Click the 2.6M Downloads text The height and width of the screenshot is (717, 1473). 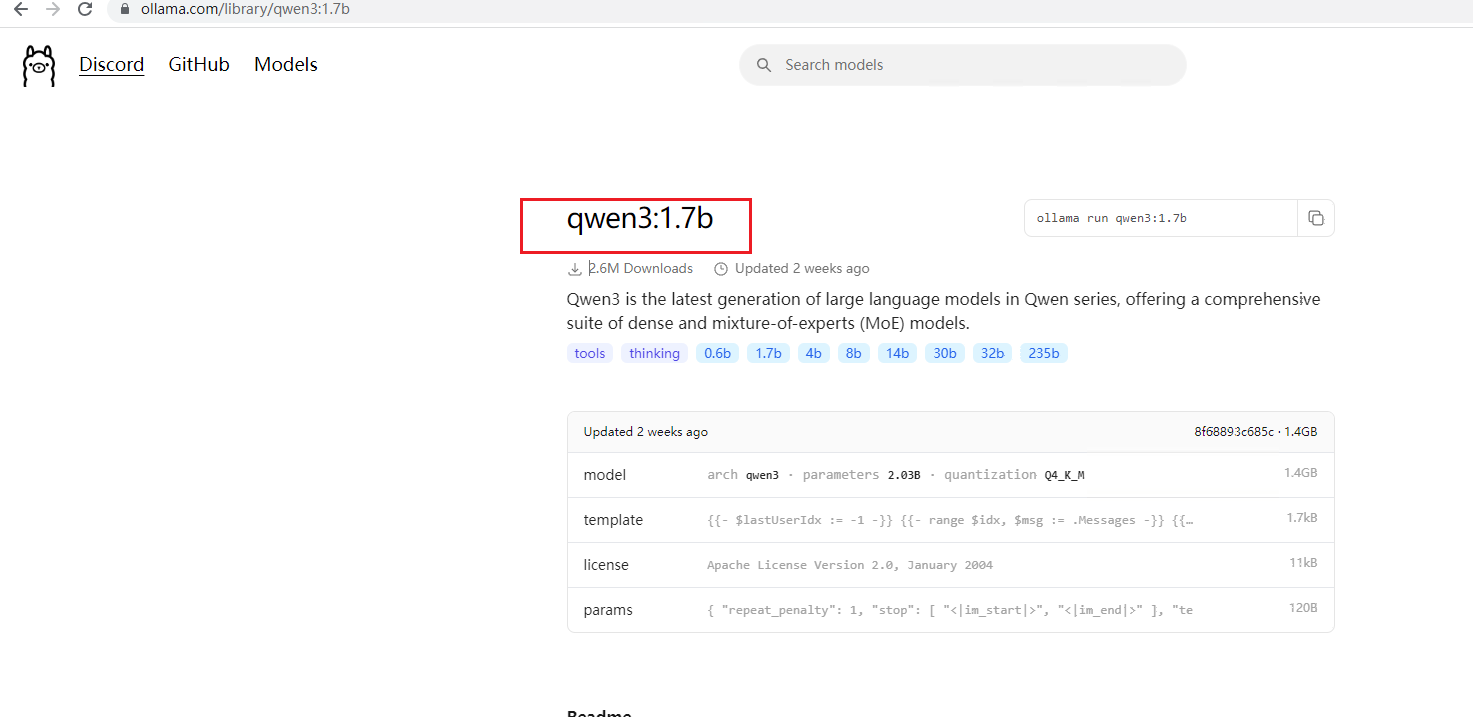click(640, 269)
